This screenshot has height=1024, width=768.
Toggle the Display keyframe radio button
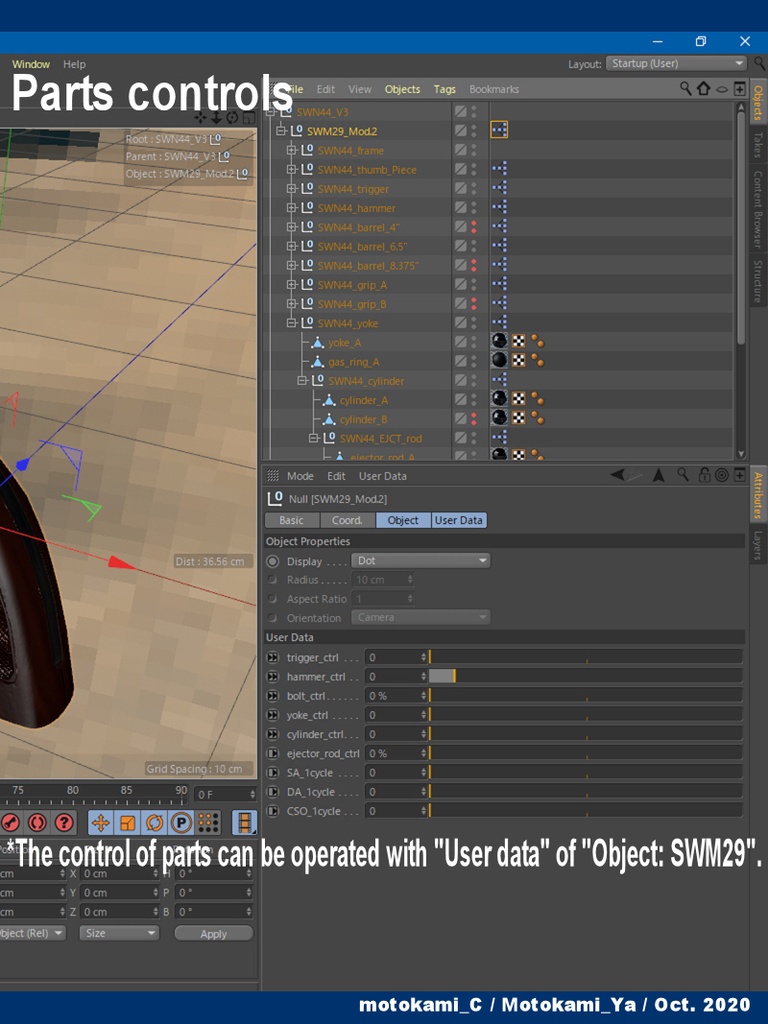(x=273, y=561)
